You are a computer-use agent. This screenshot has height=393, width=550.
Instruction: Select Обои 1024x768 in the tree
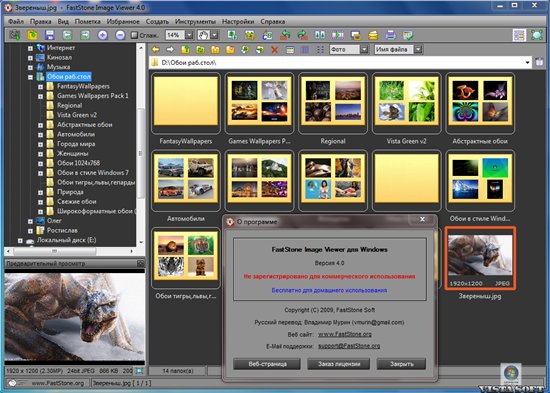tap(79, 163)
